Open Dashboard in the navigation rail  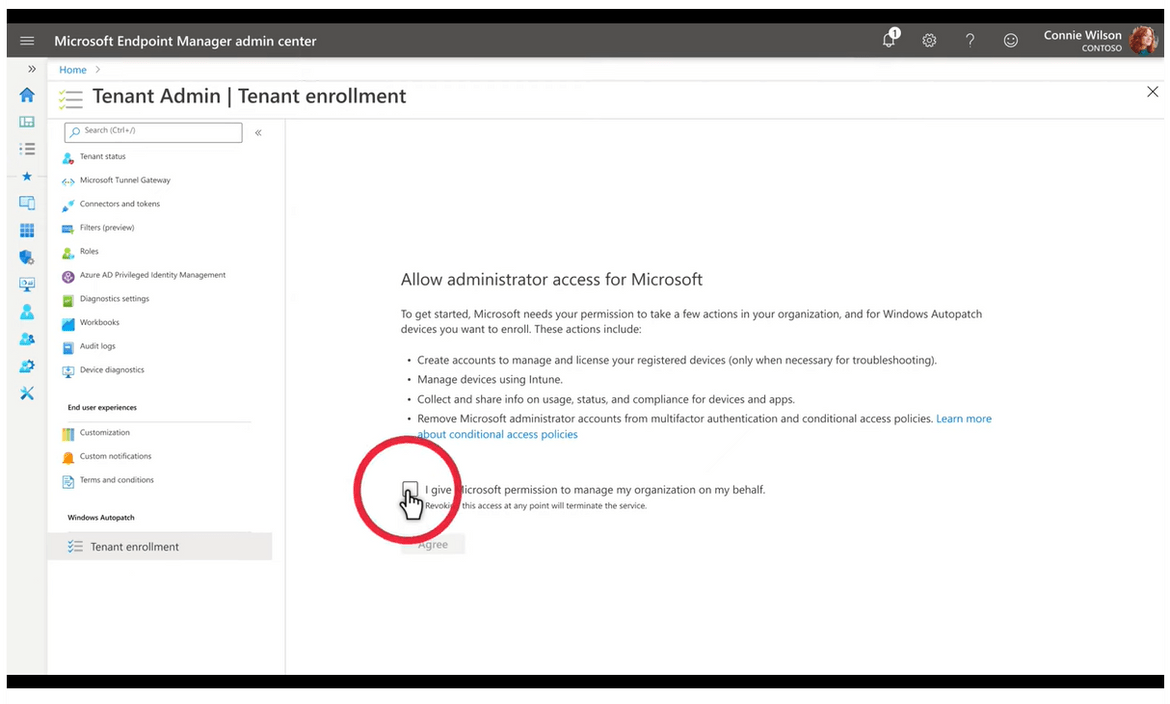[27, 122]
